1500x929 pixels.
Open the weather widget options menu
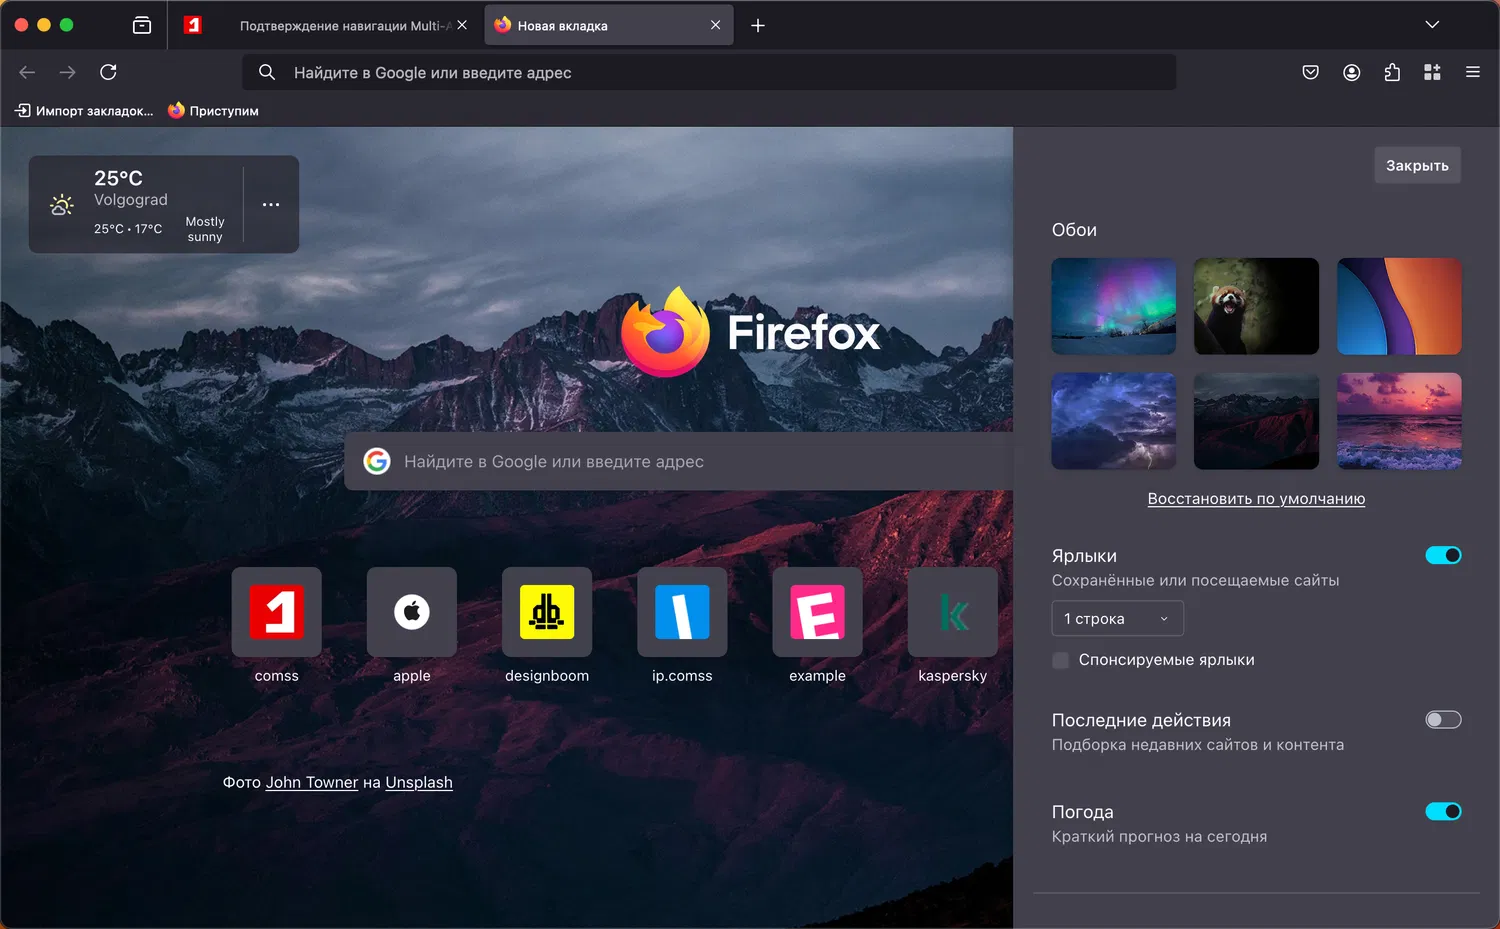[x=271, y=204]
